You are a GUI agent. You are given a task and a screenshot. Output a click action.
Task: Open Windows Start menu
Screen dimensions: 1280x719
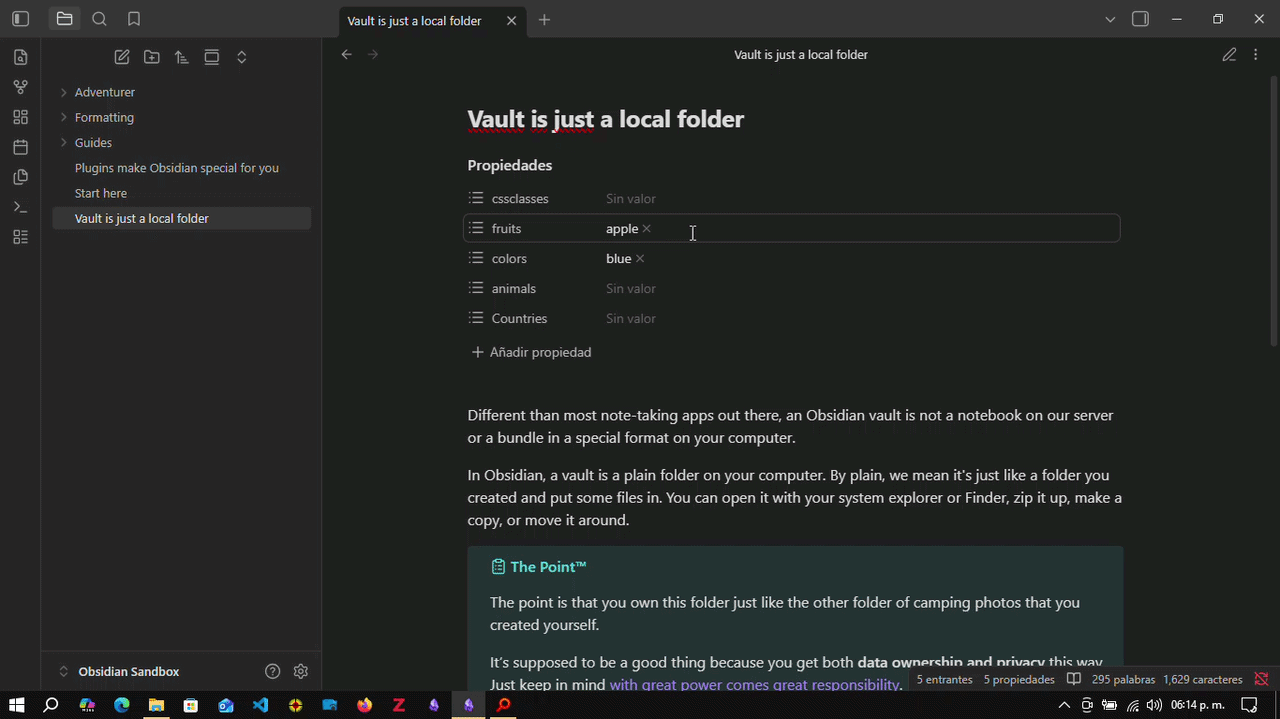(17, 705)
